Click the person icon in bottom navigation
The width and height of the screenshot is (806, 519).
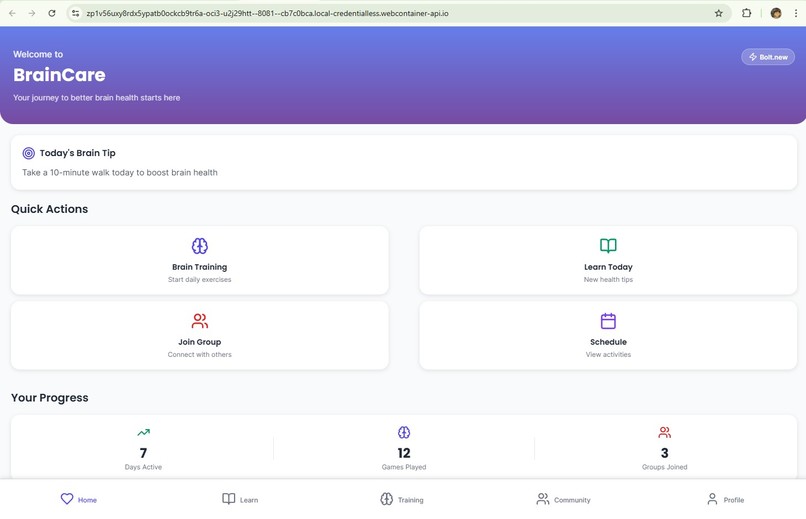pyautogui.click(x=712, y=499)
